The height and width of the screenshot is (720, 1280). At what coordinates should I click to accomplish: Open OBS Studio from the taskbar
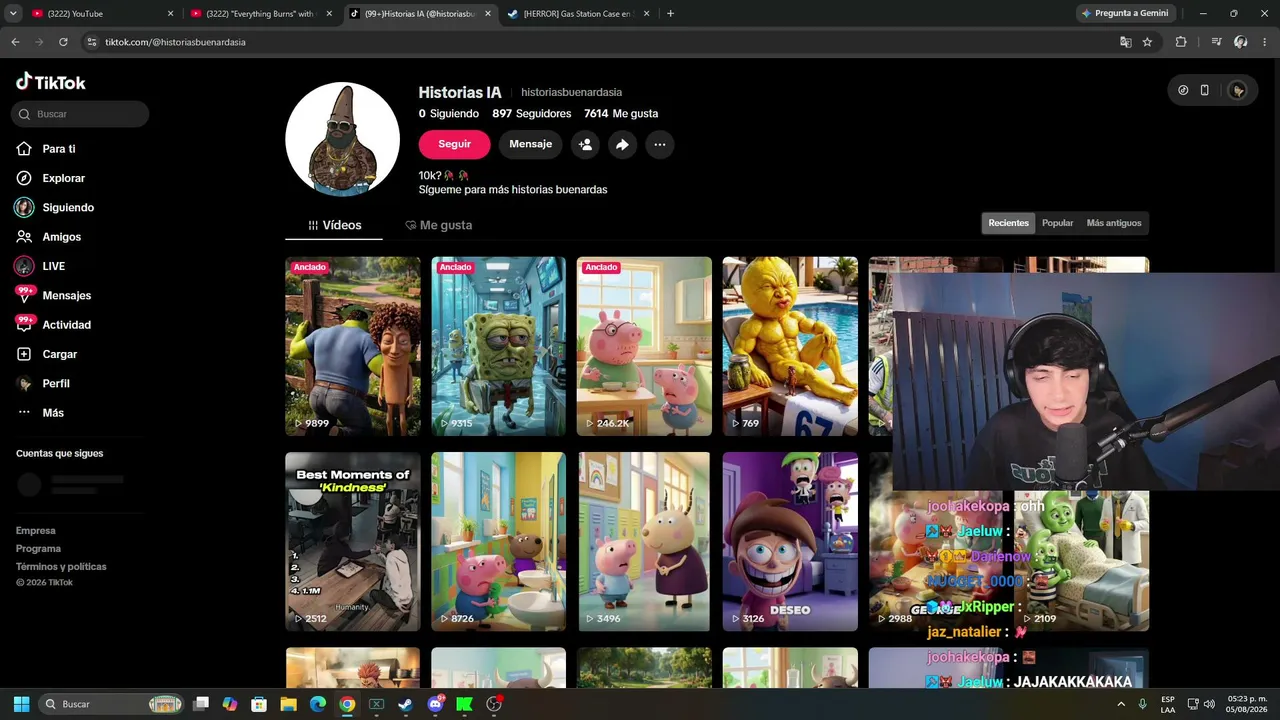click(494, 704)
